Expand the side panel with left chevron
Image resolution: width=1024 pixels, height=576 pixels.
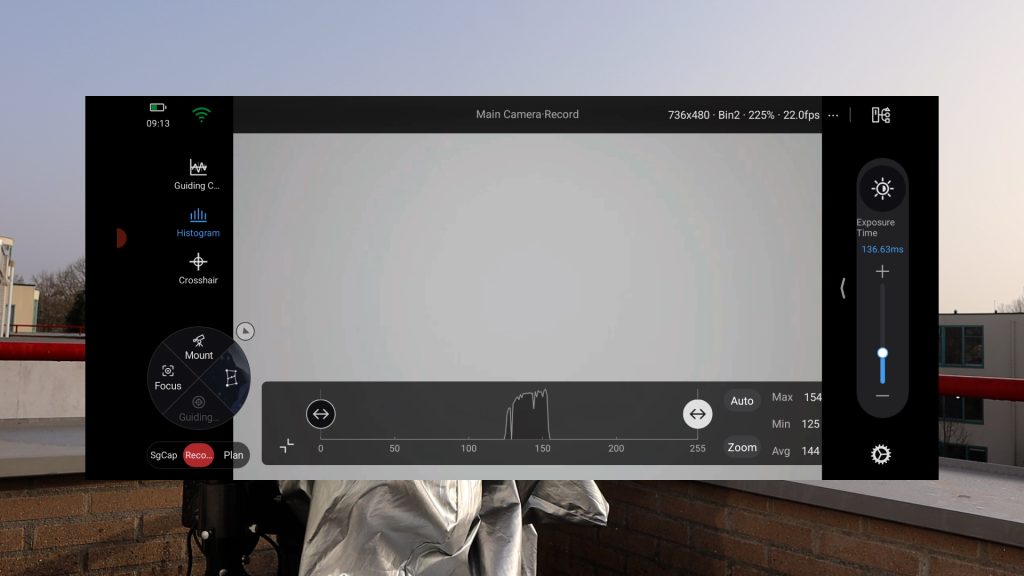[842, 288]
